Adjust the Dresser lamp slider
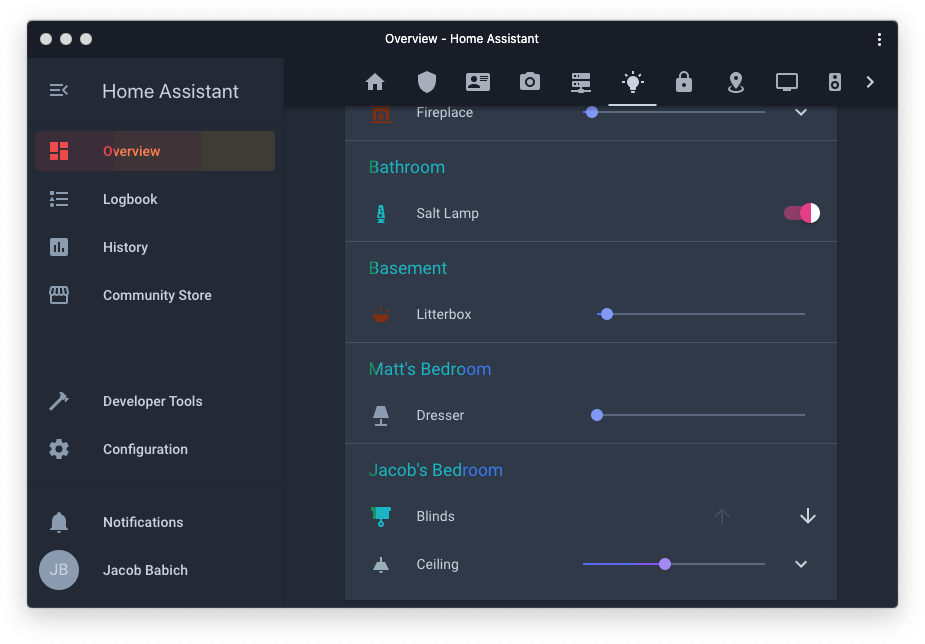This screenshot has width=925, height=644. [x=697, y=415]
